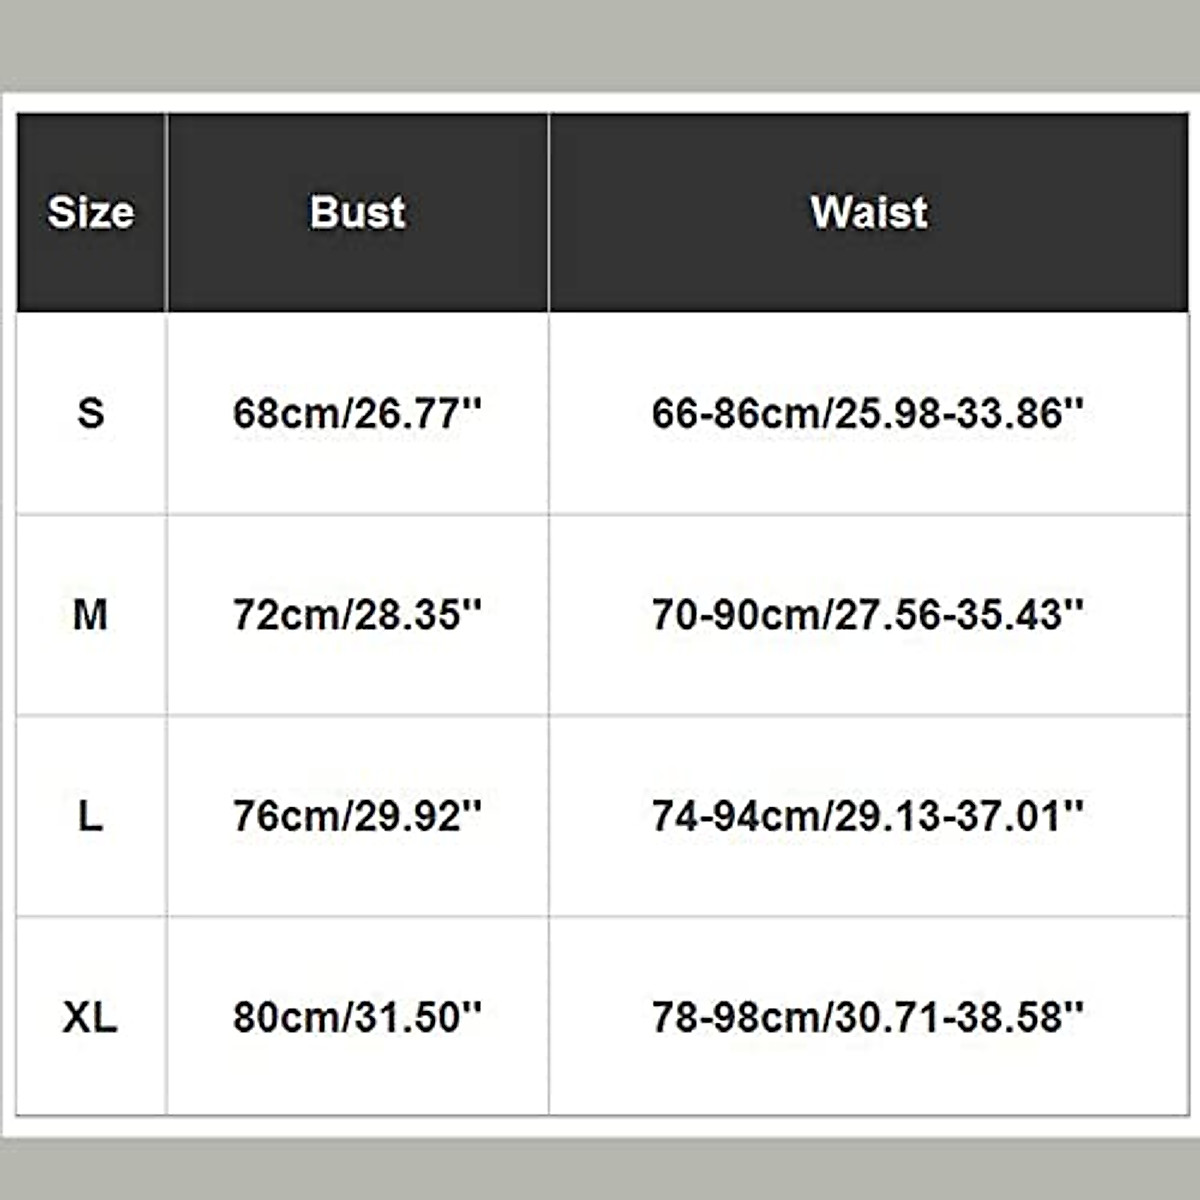Select the S size cell
Viewport: 1200px width, 1200px height.
click(91, 413)
